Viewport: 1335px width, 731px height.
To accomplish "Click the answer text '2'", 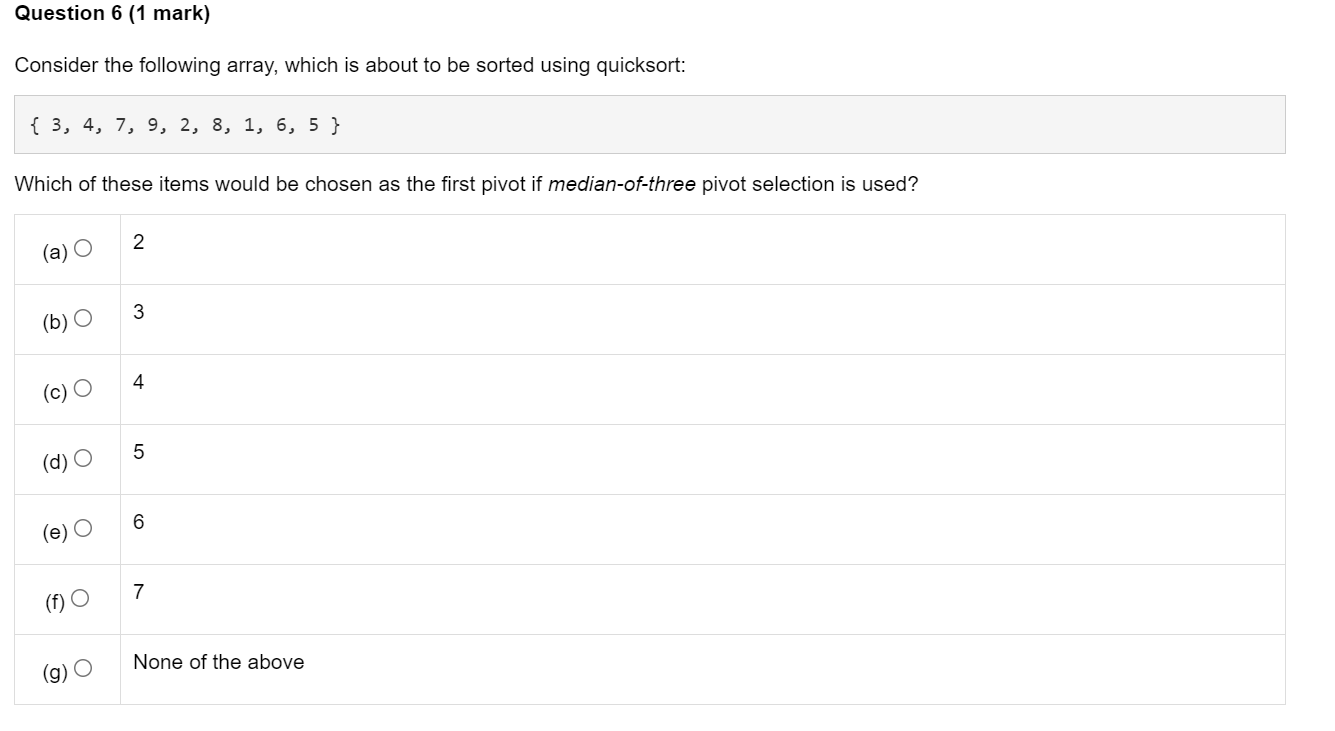I will pyautogui.click(x=138, y=242).
